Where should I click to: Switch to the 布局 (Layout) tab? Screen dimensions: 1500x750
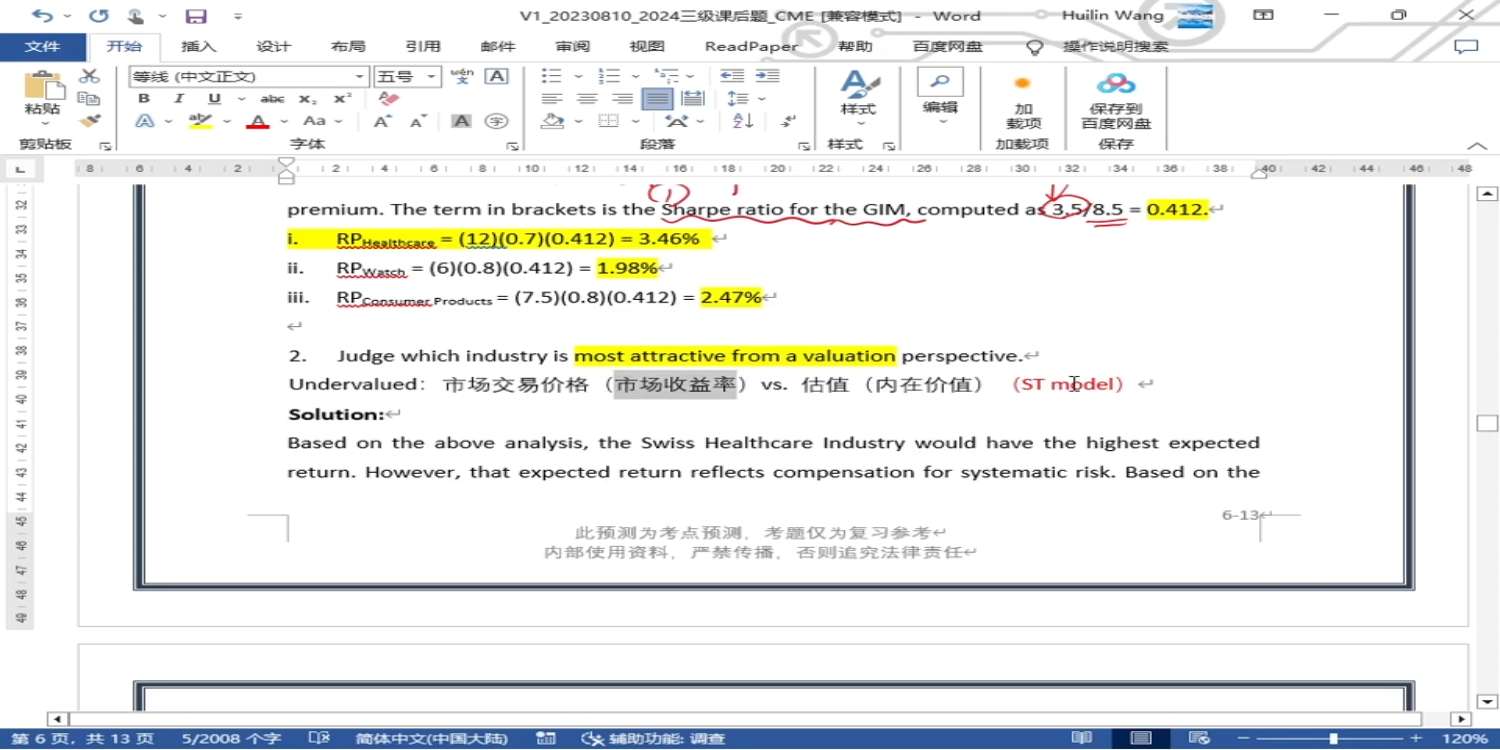coord(348,47)
